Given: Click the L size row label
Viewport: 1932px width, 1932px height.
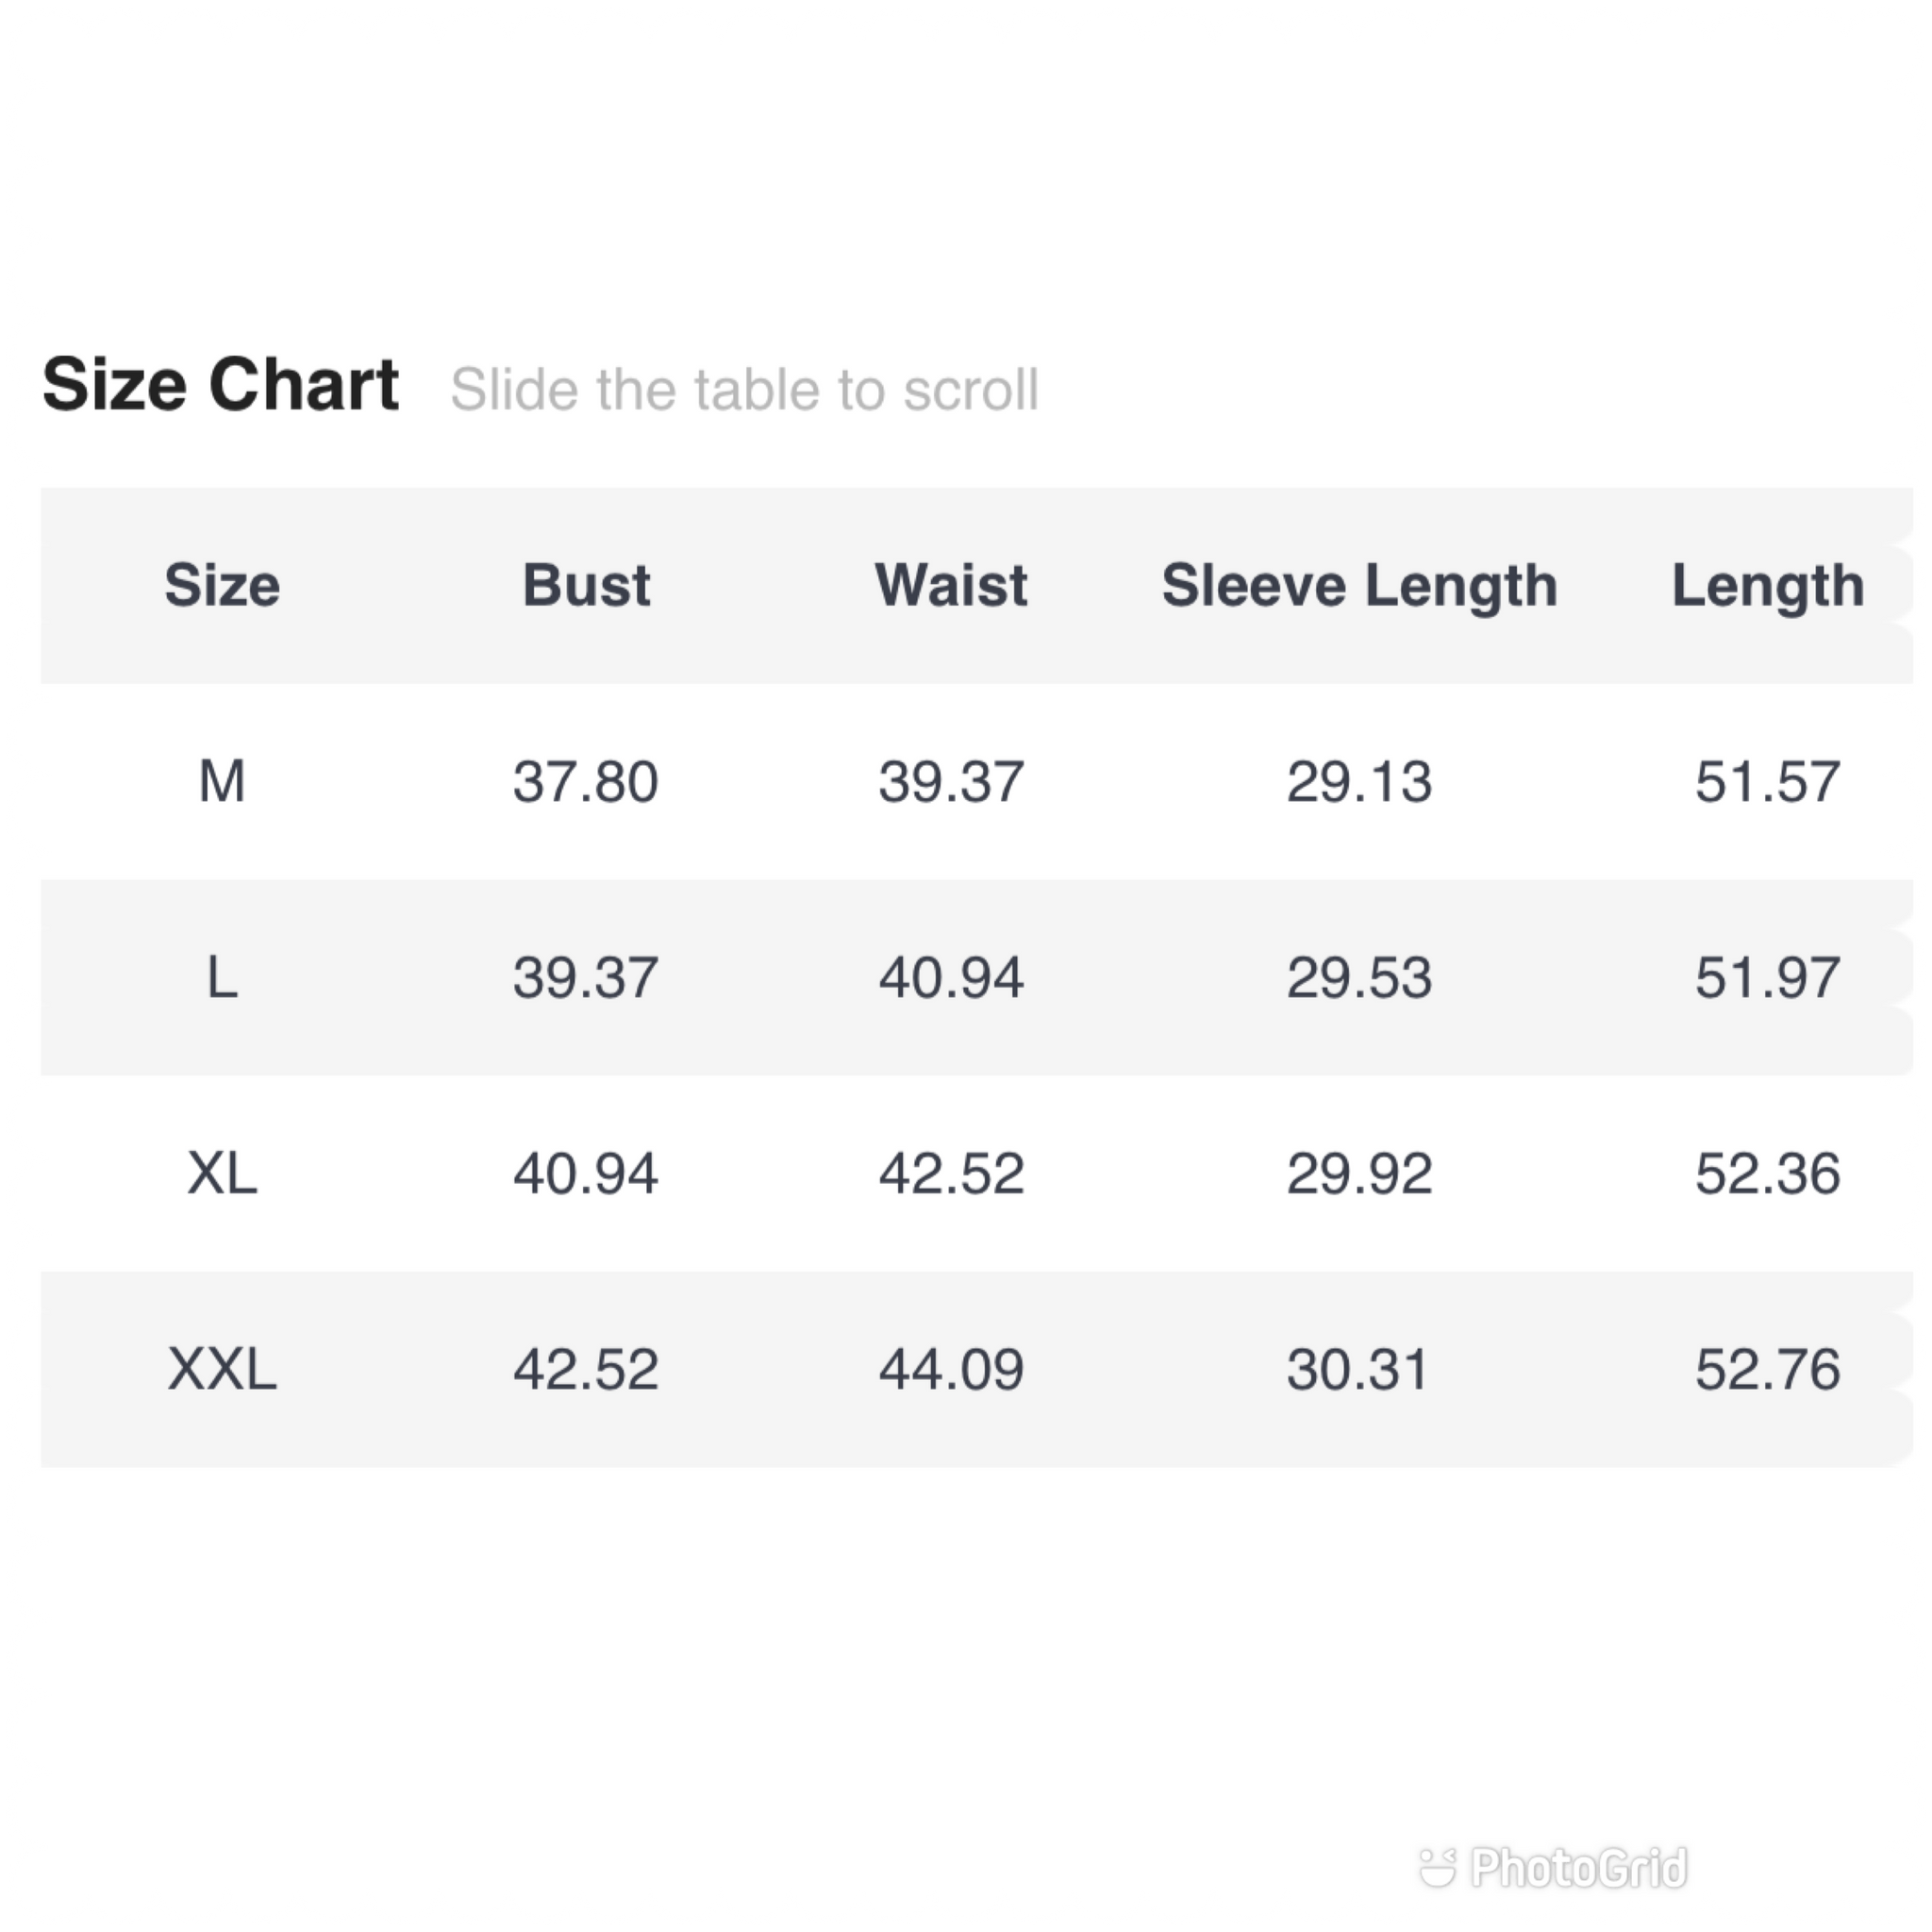Looking at the screenshot, I should 222,977.
